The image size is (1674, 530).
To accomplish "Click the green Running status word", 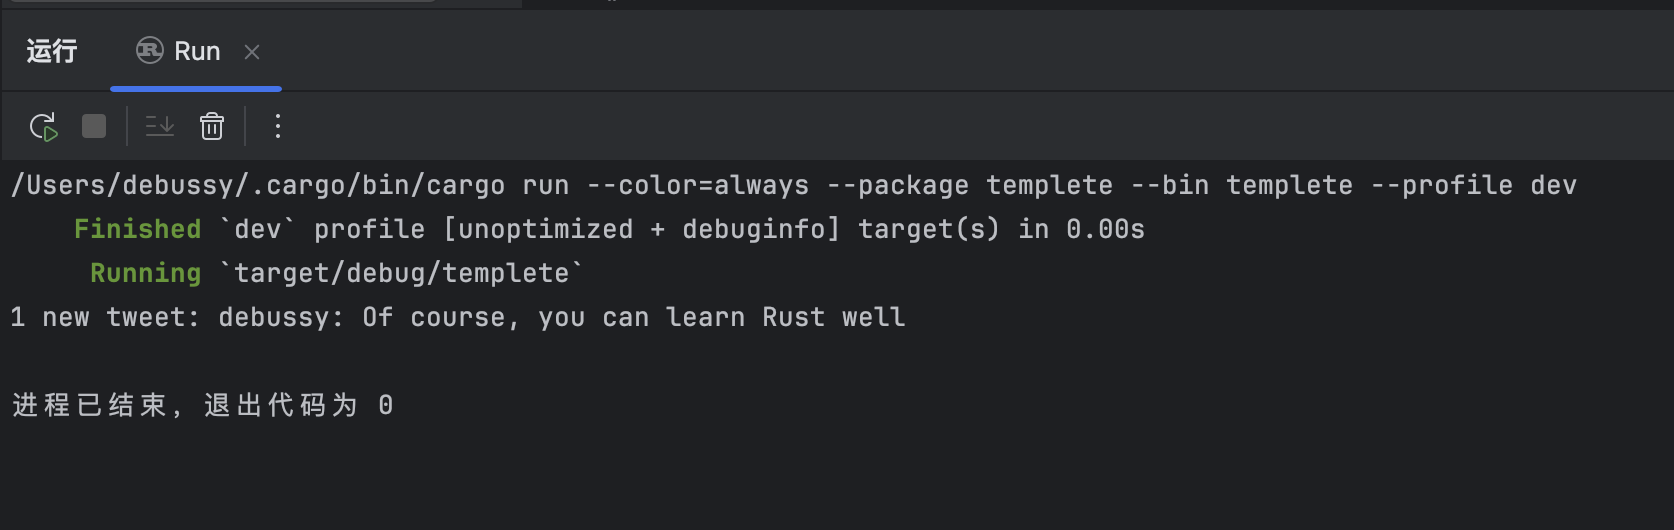I will click(145, 274).
